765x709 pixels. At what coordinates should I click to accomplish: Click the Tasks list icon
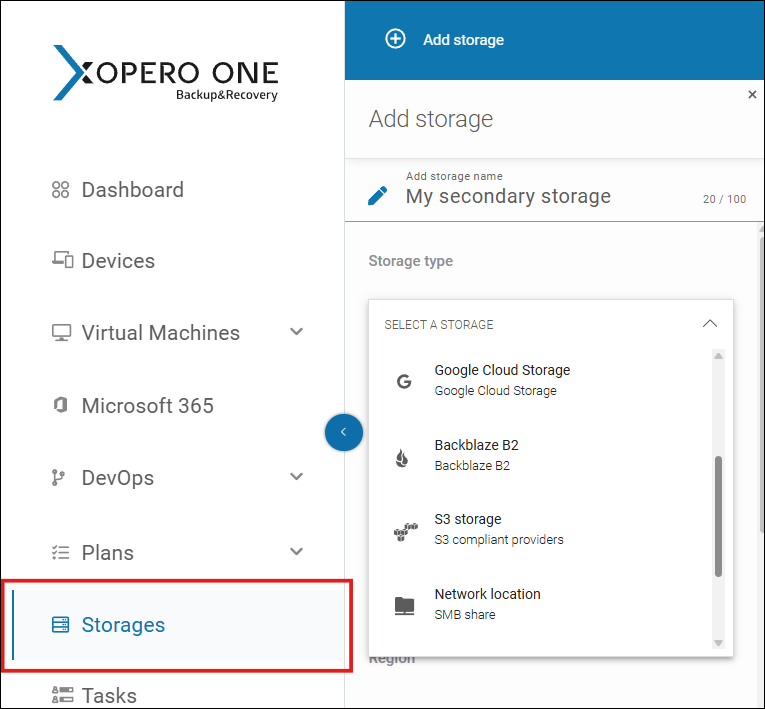tap(62, 694)
